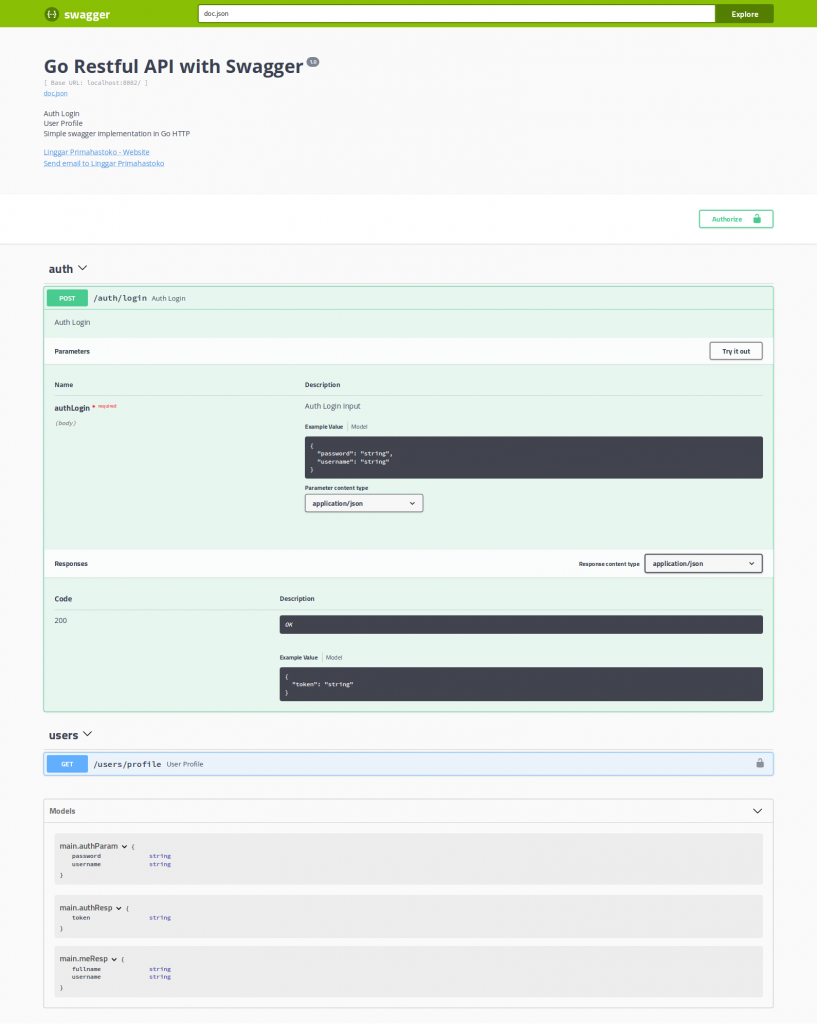The image size is (817, 1024).
Task: Collapse the auth section chevron
Action: point(83,268)
